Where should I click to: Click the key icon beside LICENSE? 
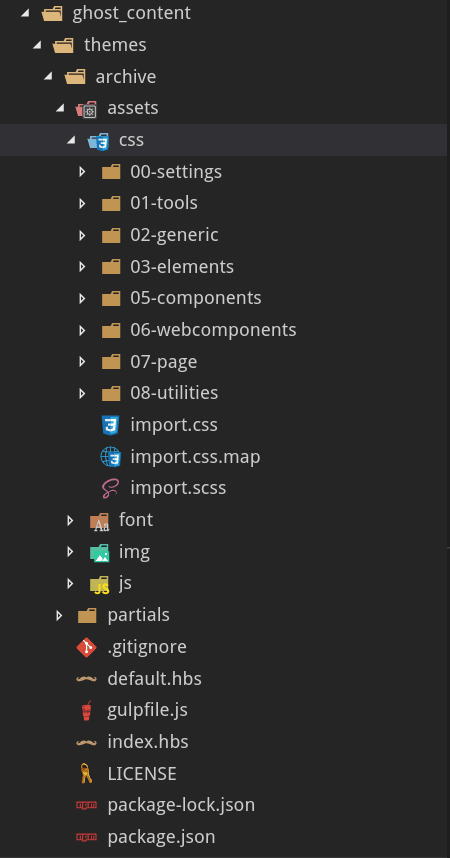86,774
